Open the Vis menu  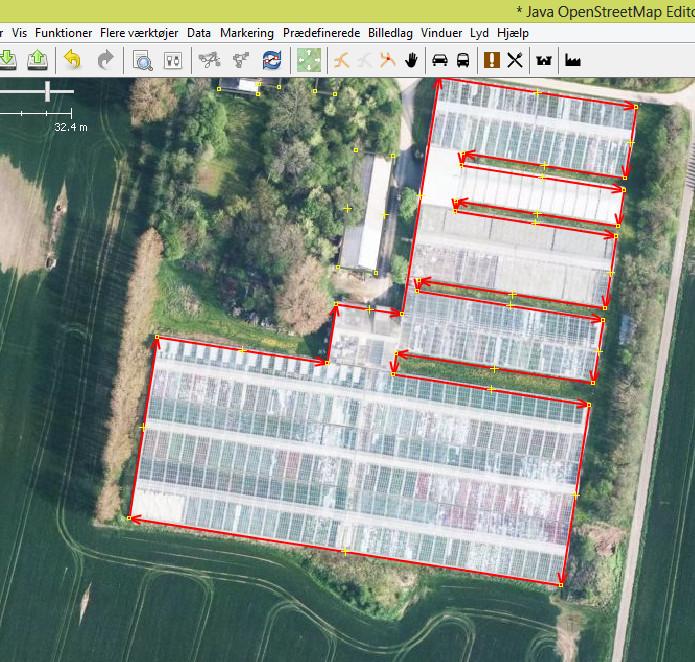click(20, 33)
